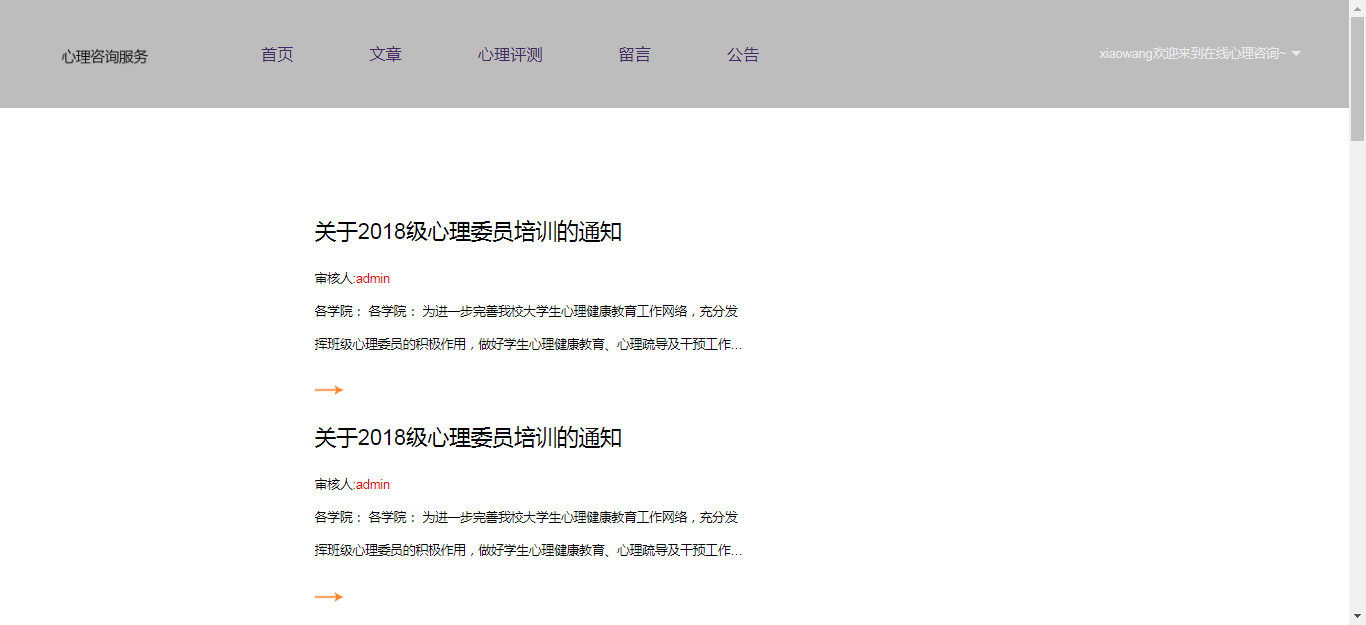Viewport: 1366px width, 625px height.
Task: Open the first 关于2018级心理委员培训的通知 article title
Action: pos(468,232)
